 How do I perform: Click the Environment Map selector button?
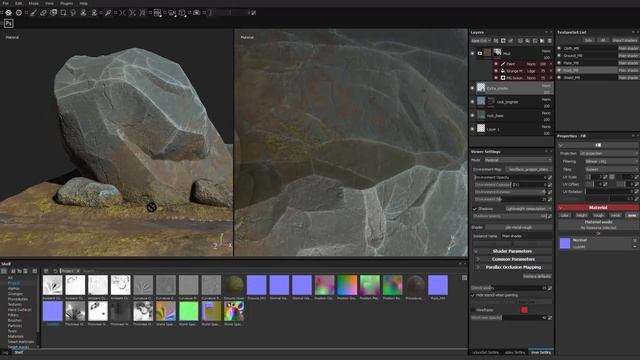tap(529, 169)
